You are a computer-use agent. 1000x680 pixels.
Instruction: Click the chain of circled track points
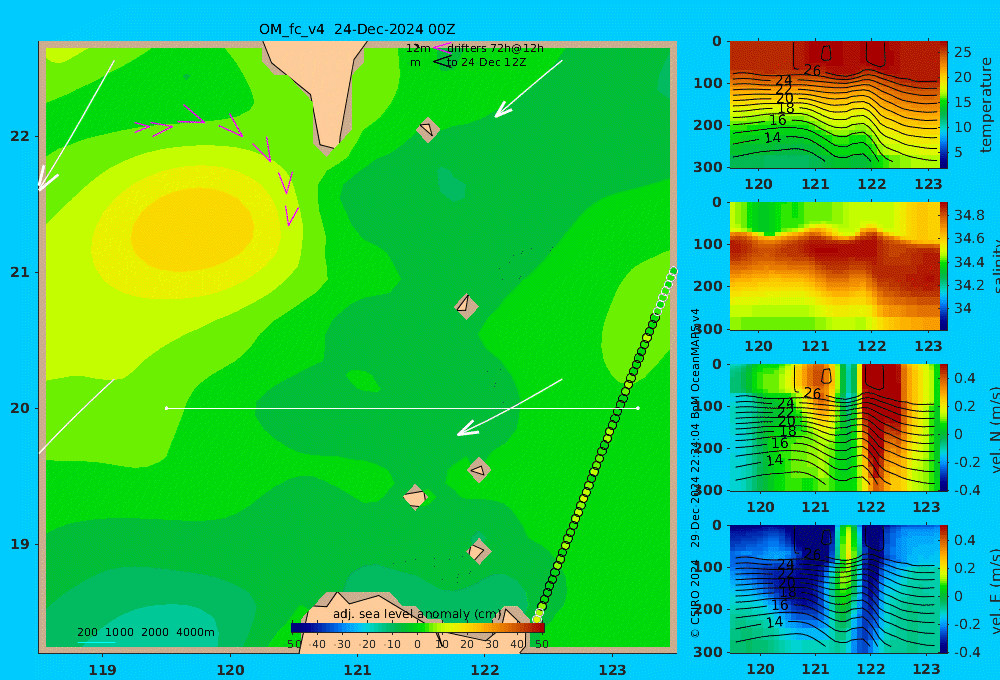pyautogui.click(x=604, y=445)
